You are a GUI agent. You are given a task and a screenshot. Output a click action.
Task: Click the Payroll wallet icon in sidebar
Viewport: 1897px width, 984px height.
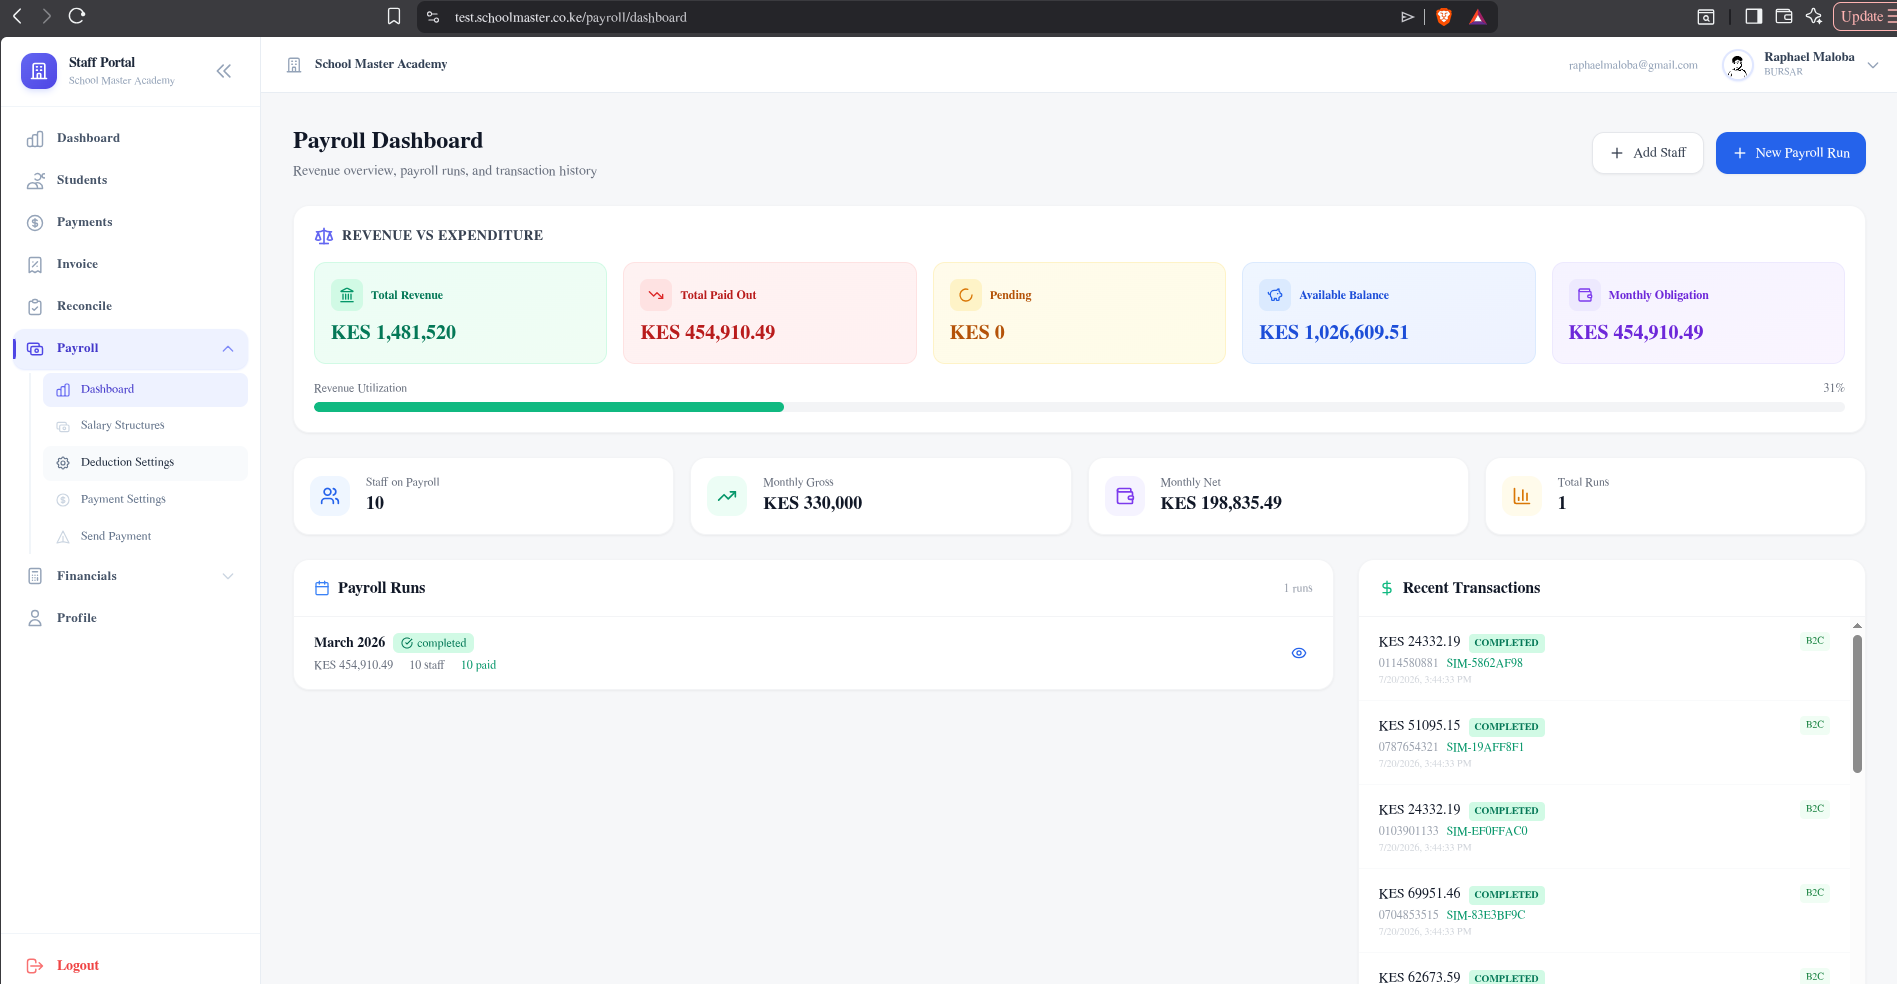point(35,349)
